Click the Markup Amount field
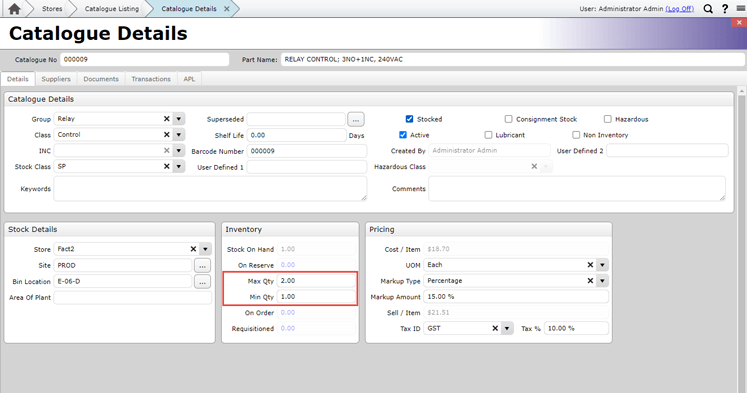Screen dimensions: 747x393 [516, 296]
